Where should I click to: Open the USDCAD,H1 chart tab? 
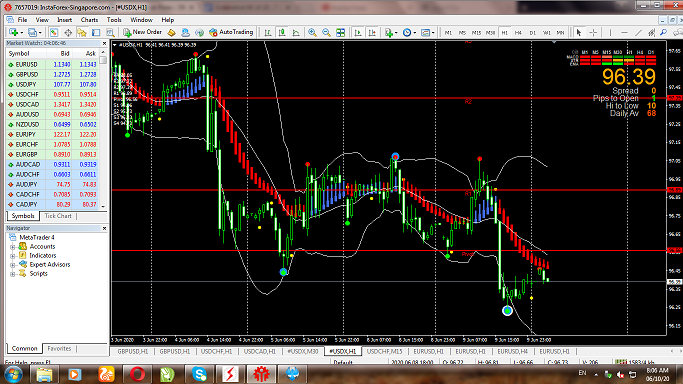coord(260,351)
